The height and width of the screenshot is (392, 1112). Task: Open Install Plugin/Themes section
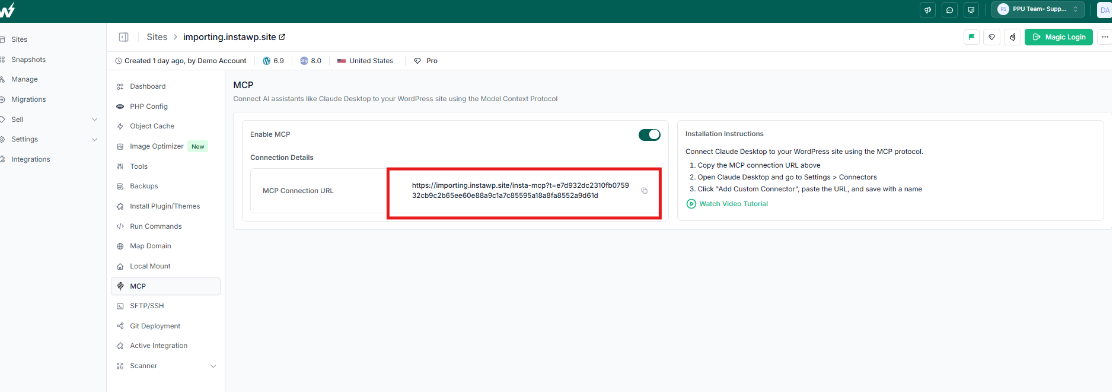(x=166, y=206)
